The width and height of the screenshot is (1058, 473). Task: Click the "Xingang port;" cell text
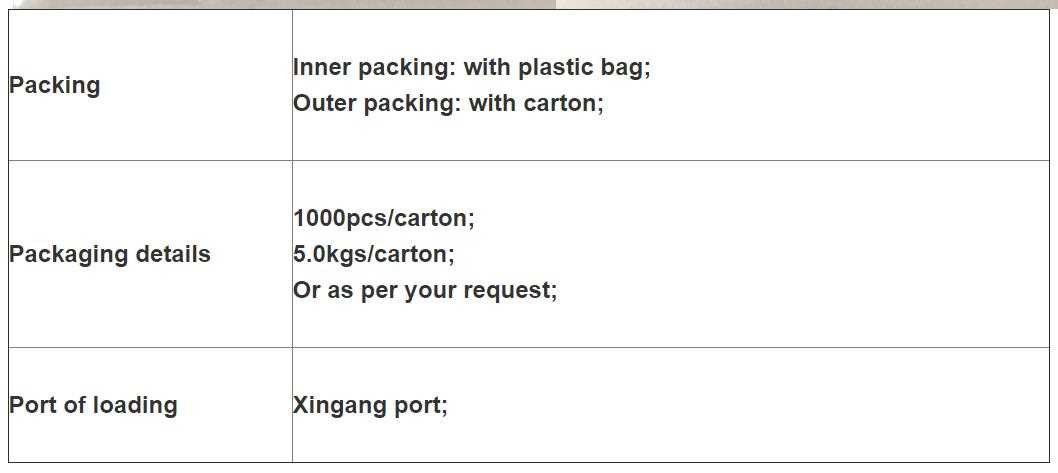pyautogui.click(x=370, y=405)
